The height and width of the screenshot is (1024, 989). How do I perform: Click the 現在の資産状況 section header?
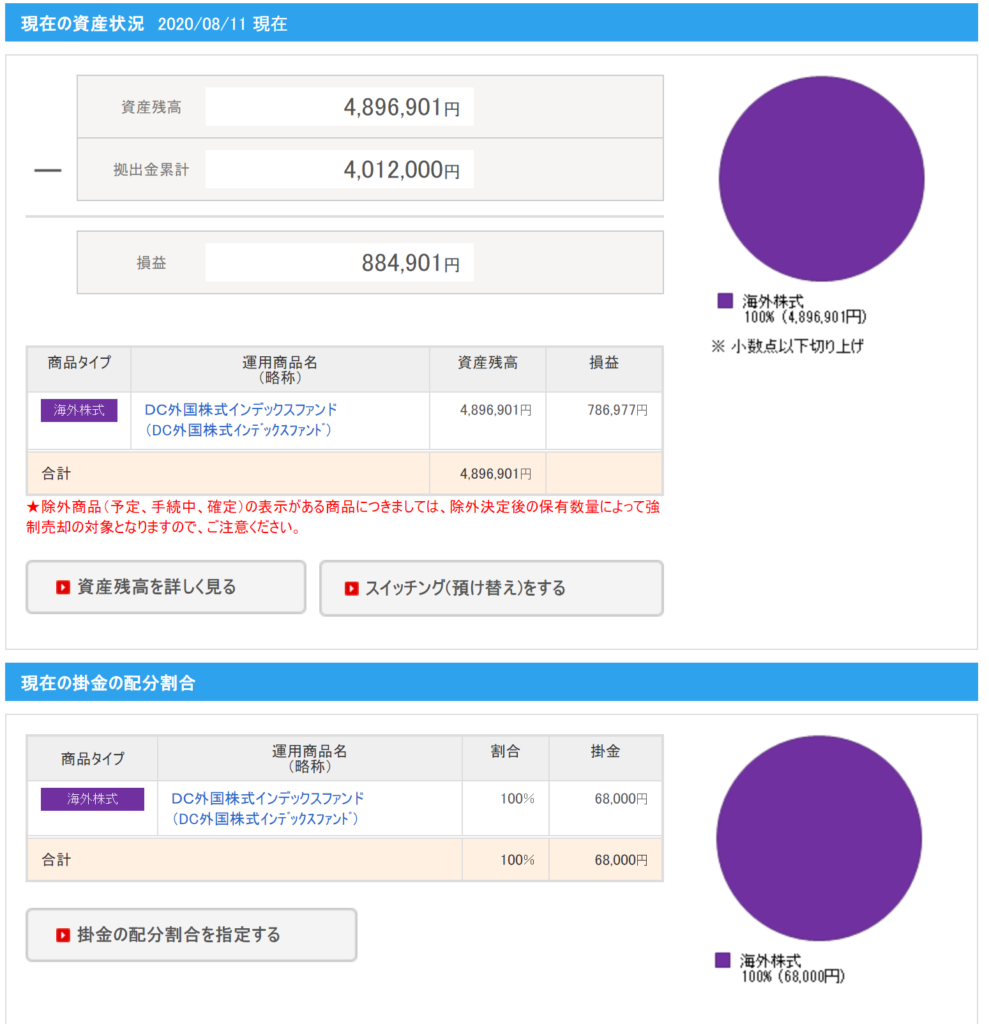83,23
